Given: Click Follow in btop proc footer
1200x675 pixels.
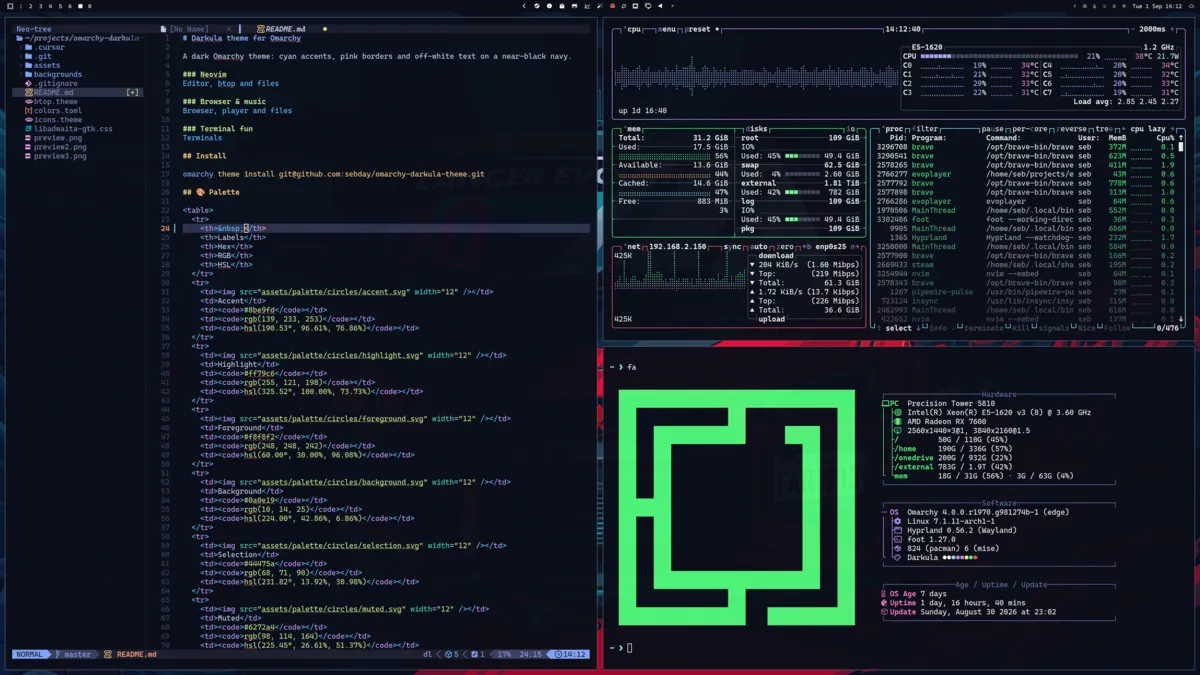Looking at the screenshot, I should tap(1117, 328).
